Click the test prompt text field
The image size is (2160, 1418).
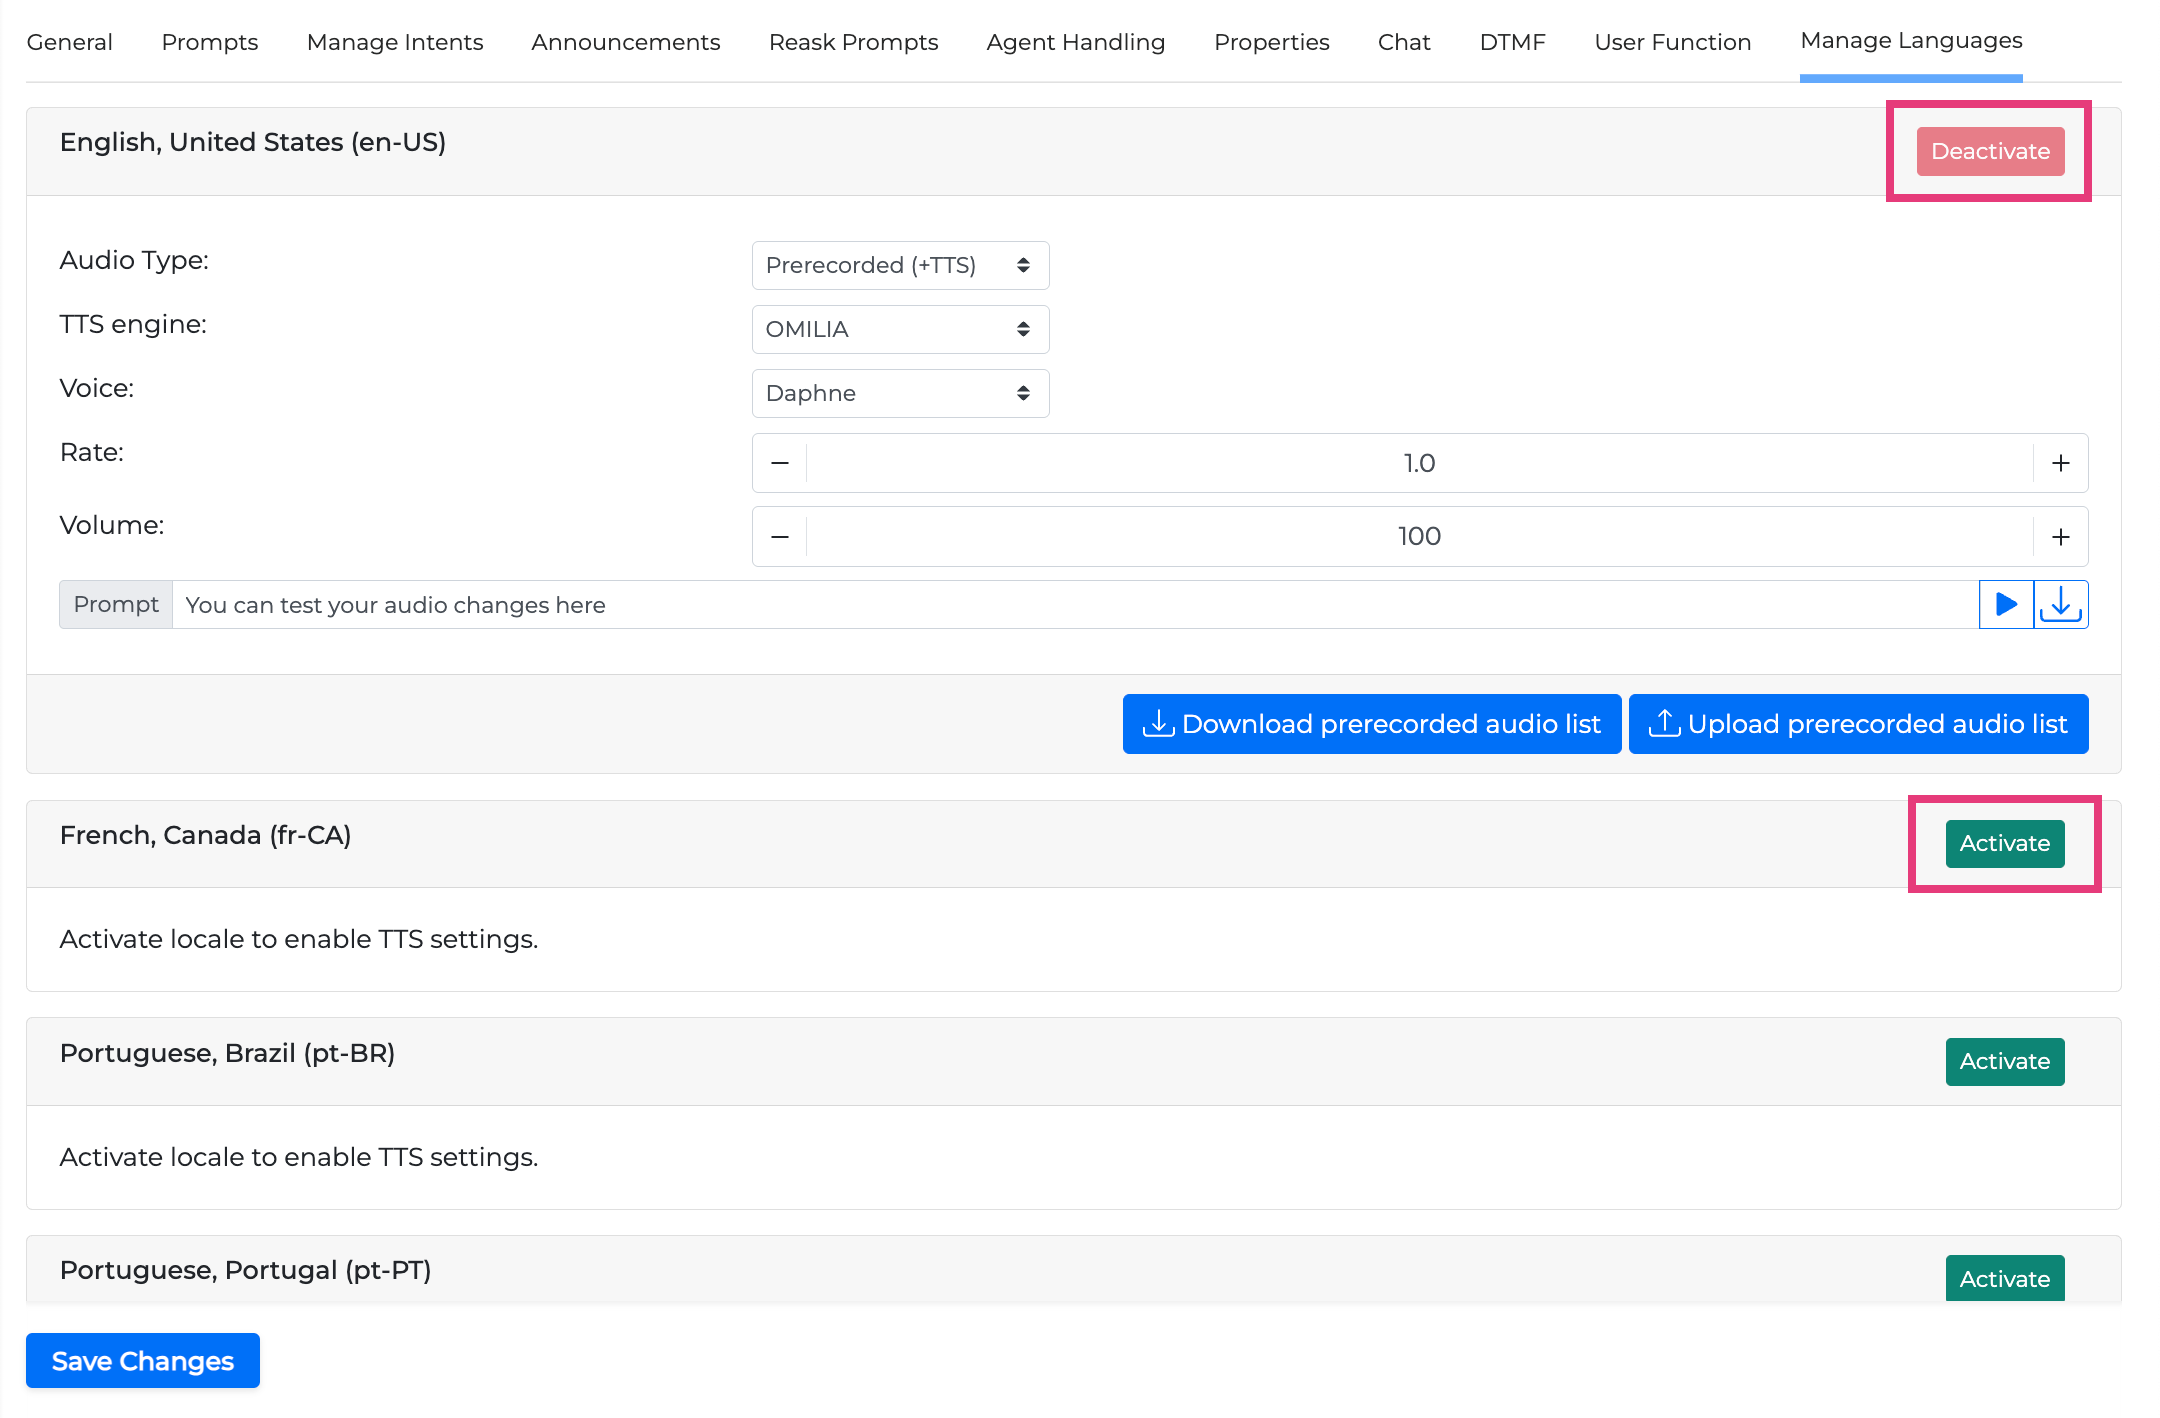coord(1074,605)
